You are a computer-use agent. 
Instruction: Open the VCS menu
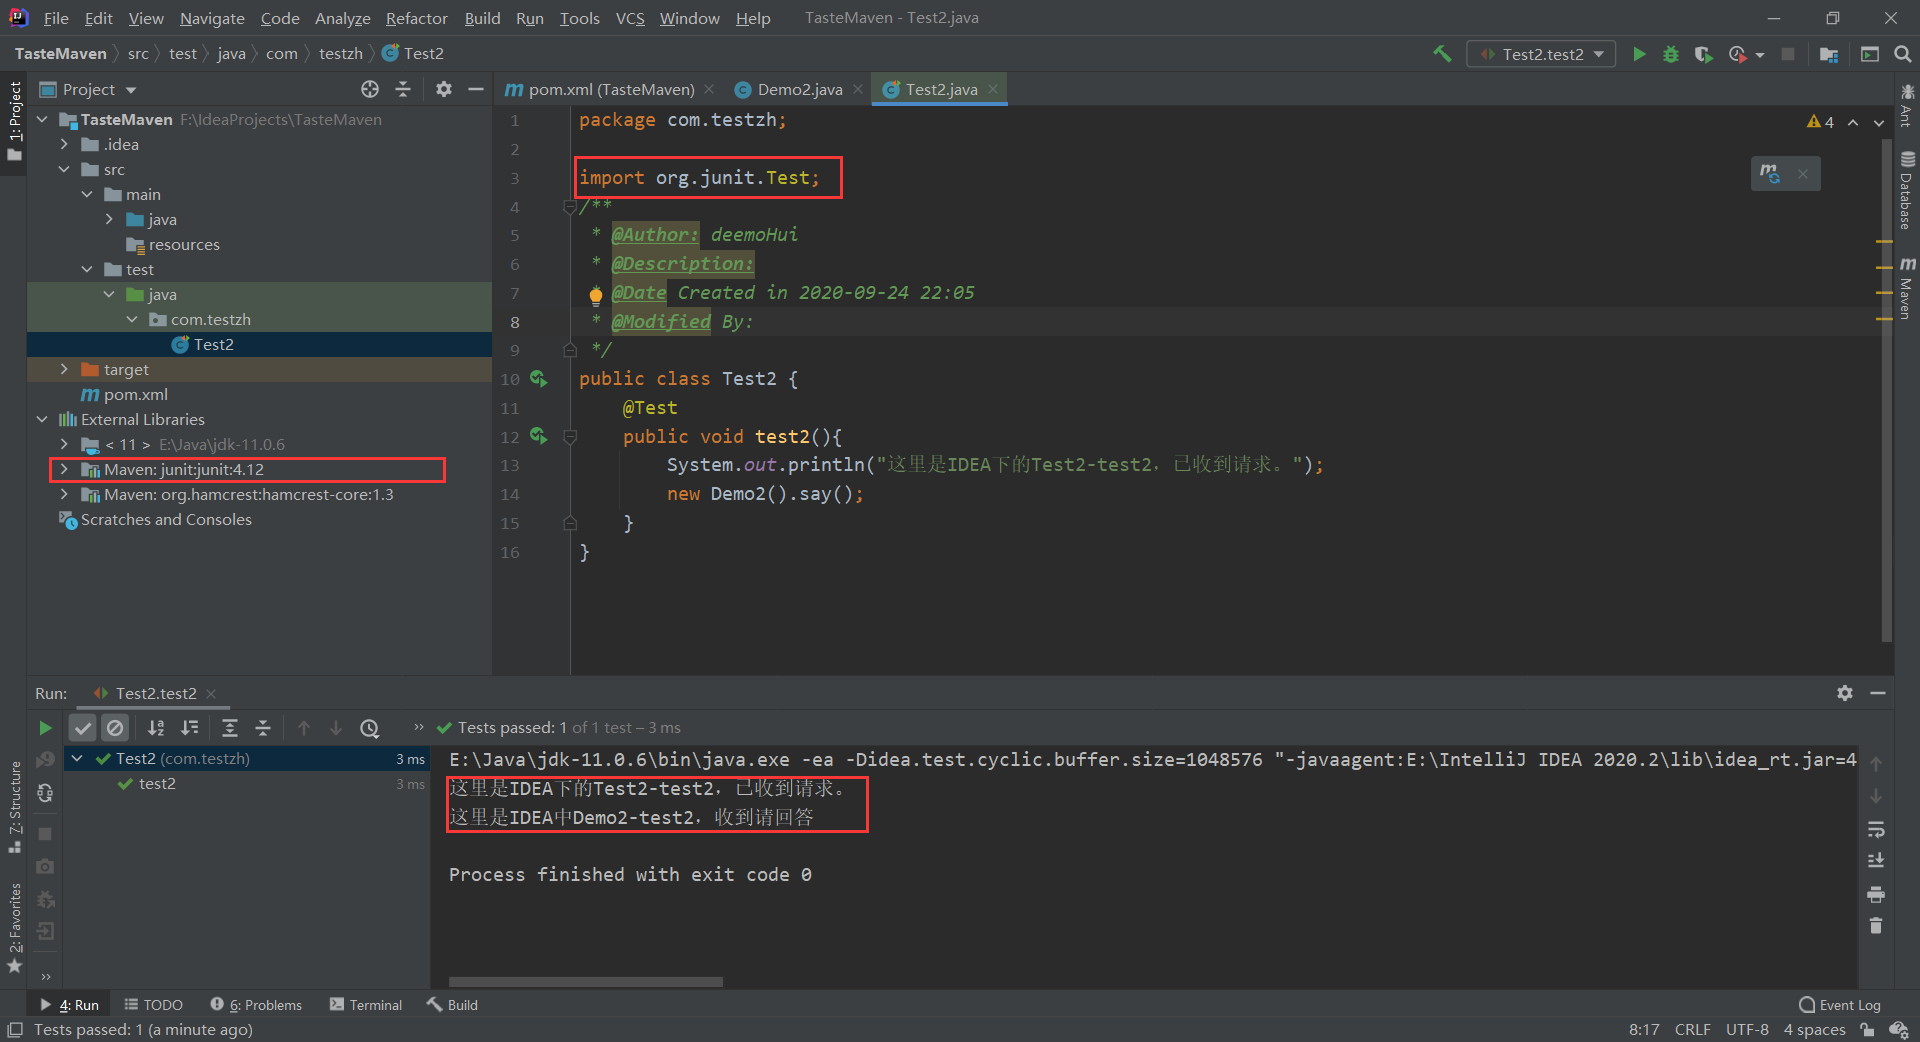[630, 18]
